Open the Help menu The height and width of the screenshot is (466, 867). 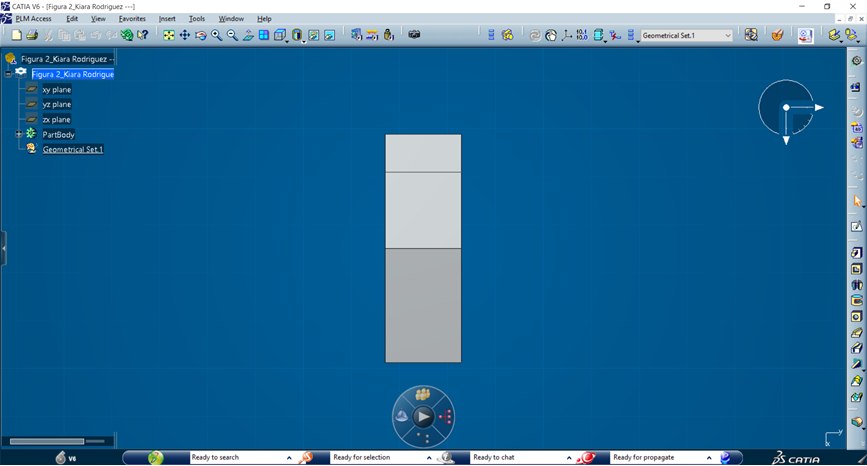[x=264, y=19]
